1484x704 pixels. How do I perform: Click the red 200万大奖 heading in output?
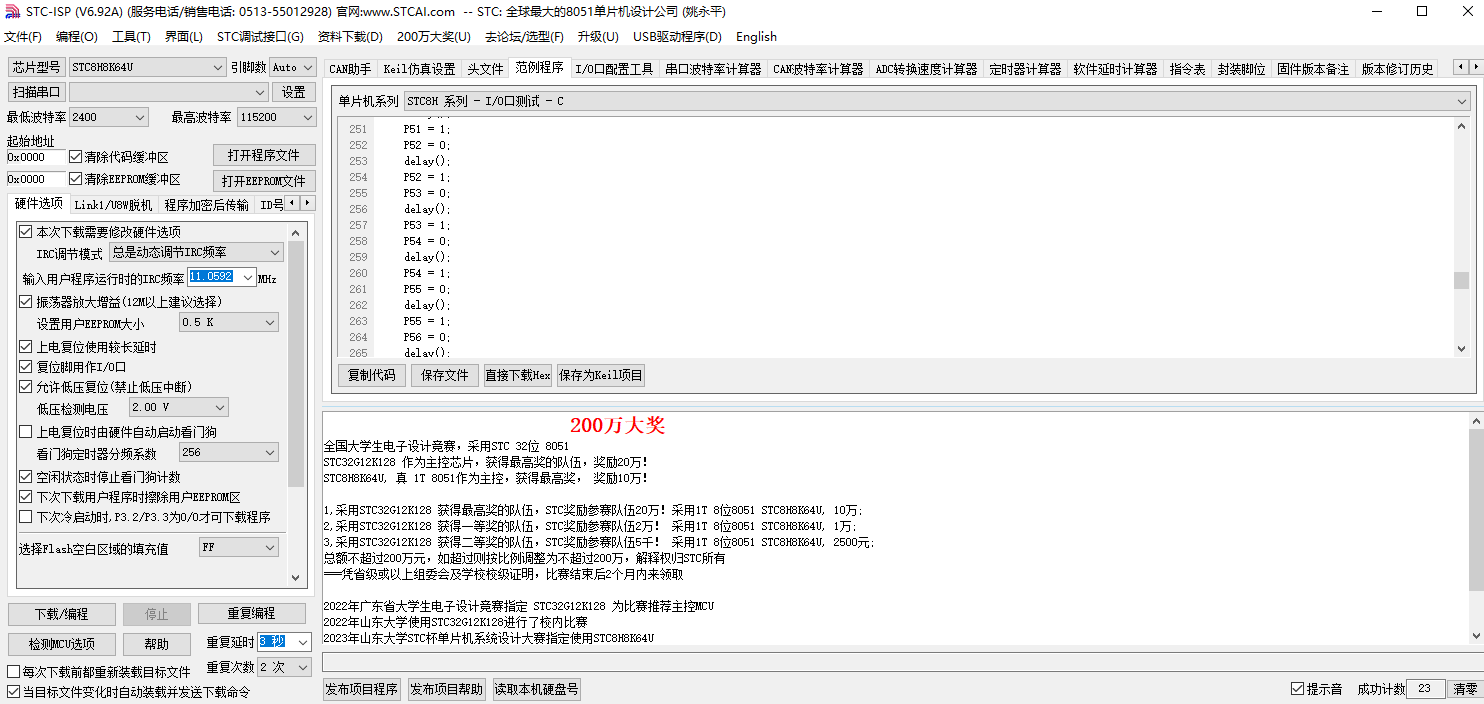617,425
